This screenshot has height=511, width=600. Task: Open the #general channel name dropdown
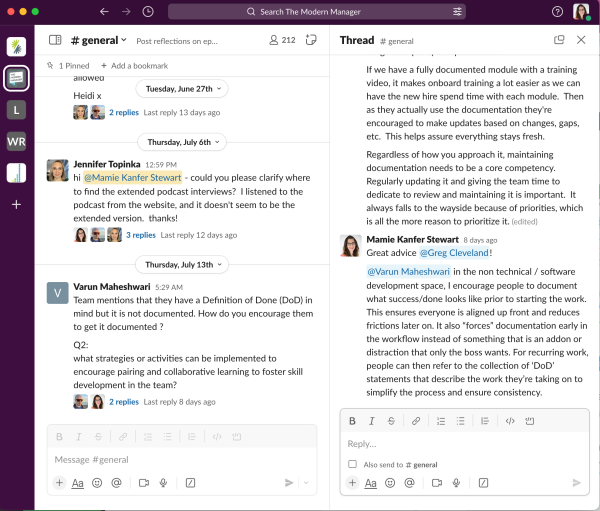[x=99, y=40]
